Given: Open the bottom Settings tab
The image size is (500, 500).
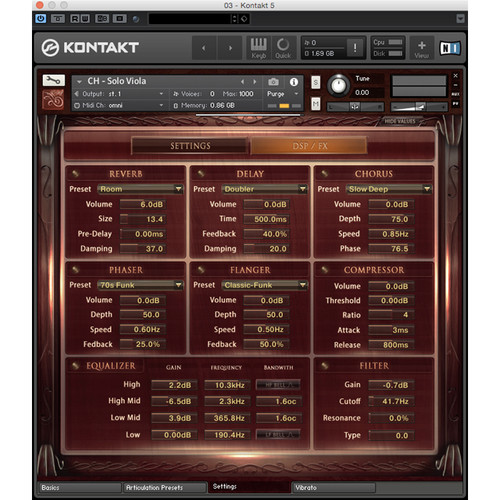Looking at the screenshot, I should click(249, 487).
